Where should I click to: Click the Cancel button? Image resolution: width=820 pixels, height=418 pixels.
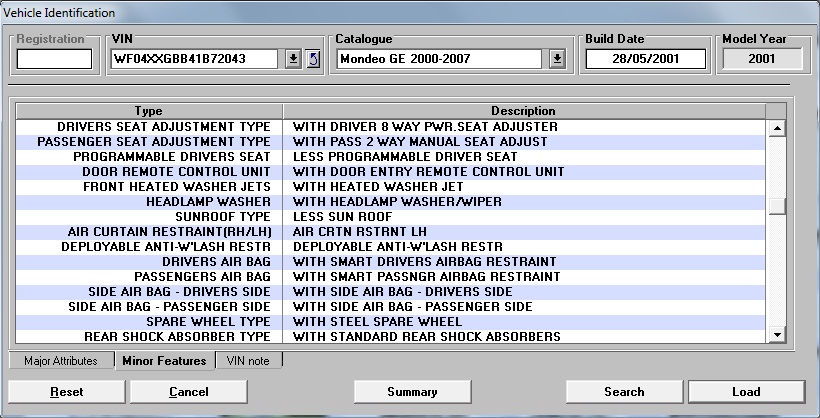188,392
